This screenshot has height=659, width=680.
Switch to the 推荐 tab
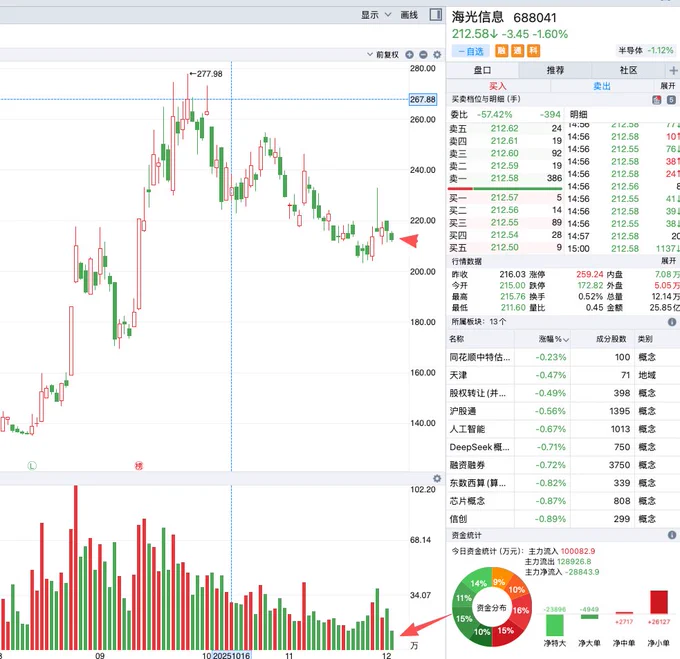555,70
